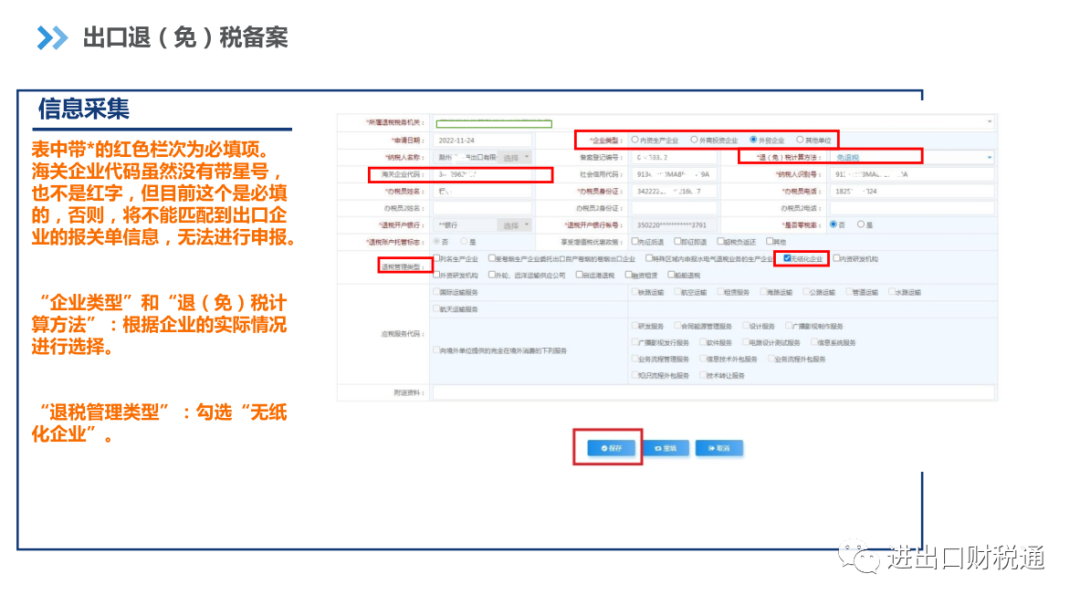Image resolution: width=1080 pixels, height=605 pixels.
Task: Click the 取消 cancel button
Action: pos(718,448)
